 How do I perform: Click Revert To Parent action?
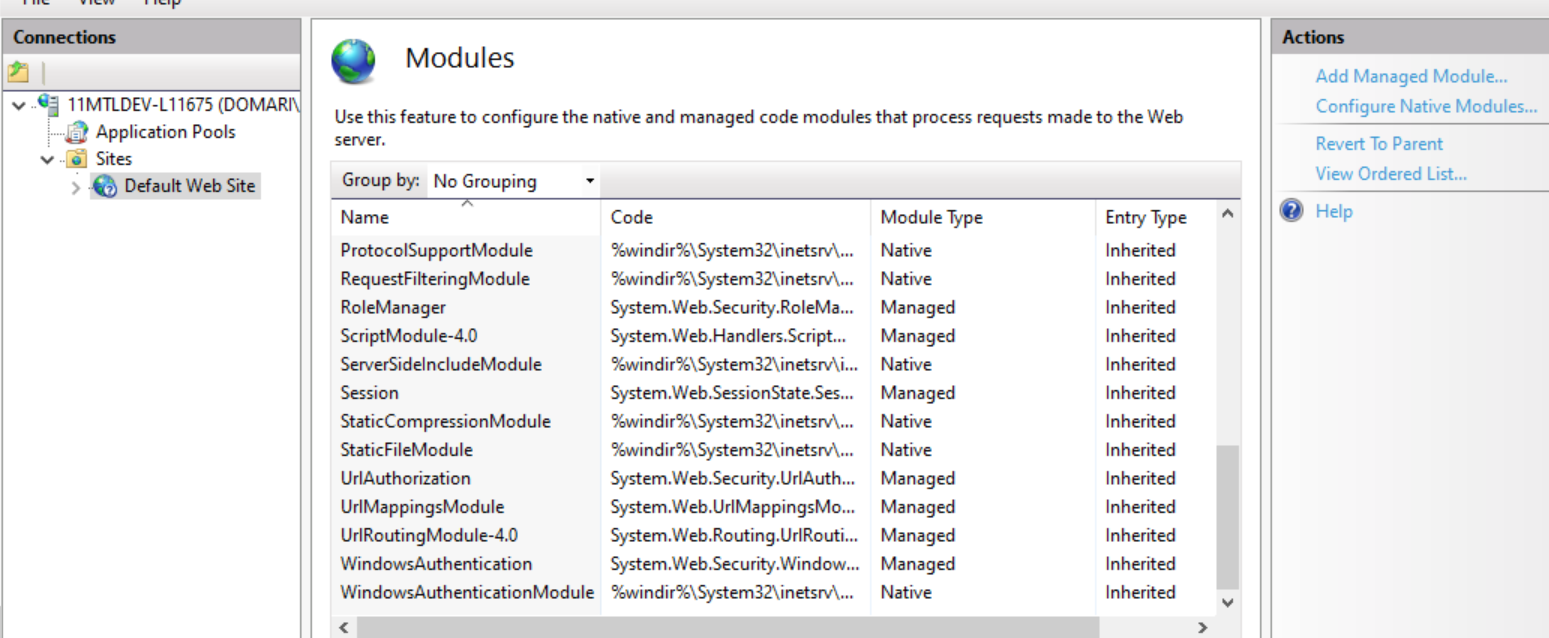coord(1379,144)
